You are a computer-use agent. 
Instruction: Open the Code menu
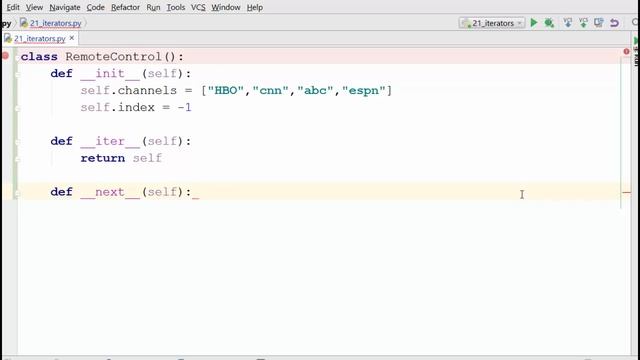point(96,7)
